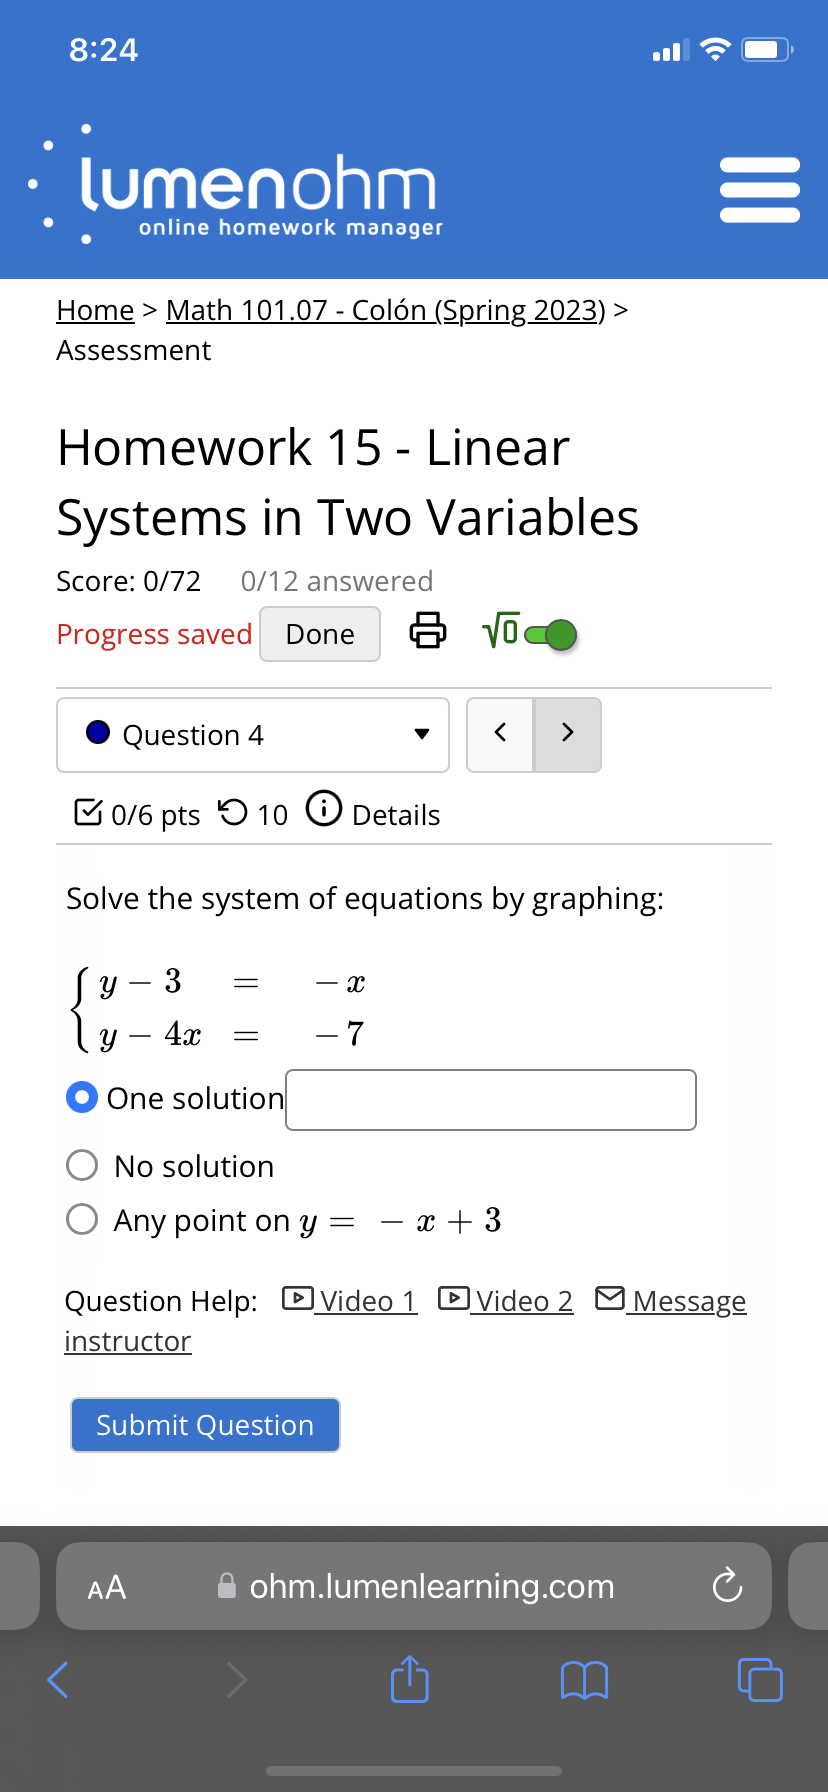Open Math 101.07 - Colón course link

[x=385, y=310]
